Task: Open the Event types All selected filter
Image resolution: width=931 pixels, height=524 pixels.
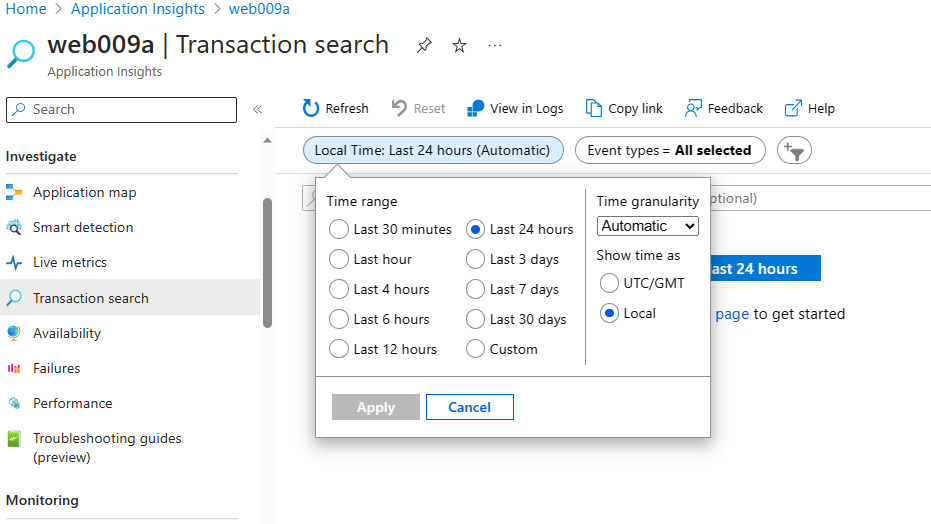Action: coord(670,150)
